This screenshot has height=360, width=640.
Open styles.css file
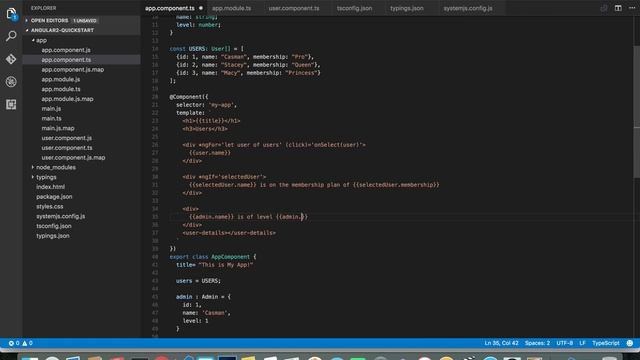49,207
